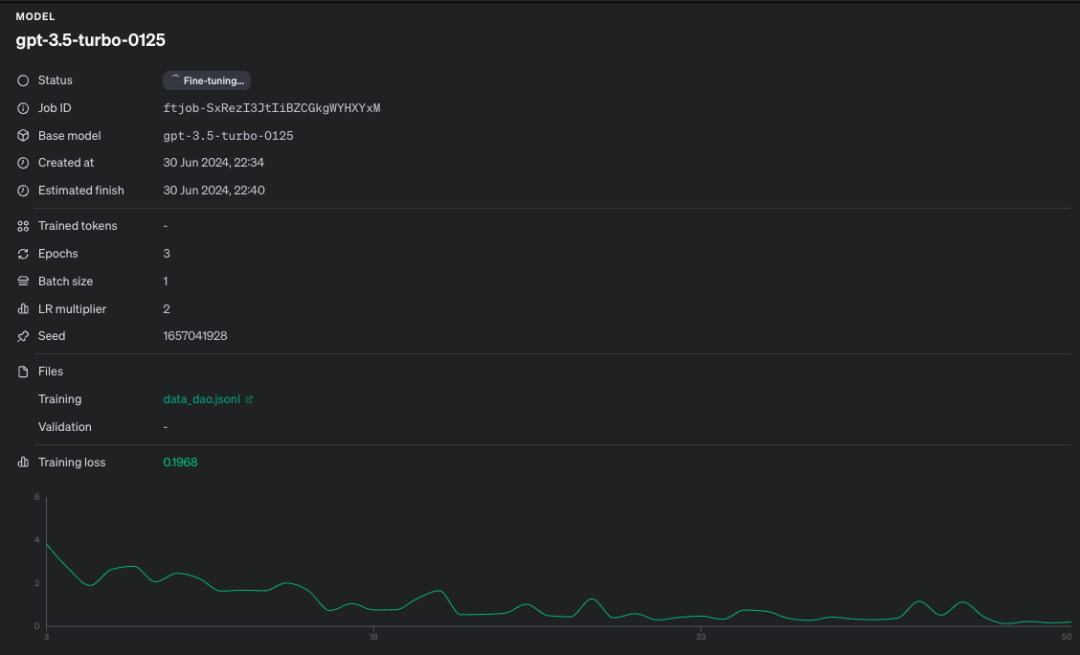Click the Seed pin icon
The height and width of the screenshot is (655, 1080).
pyautogui.click(x=23, y=336)
